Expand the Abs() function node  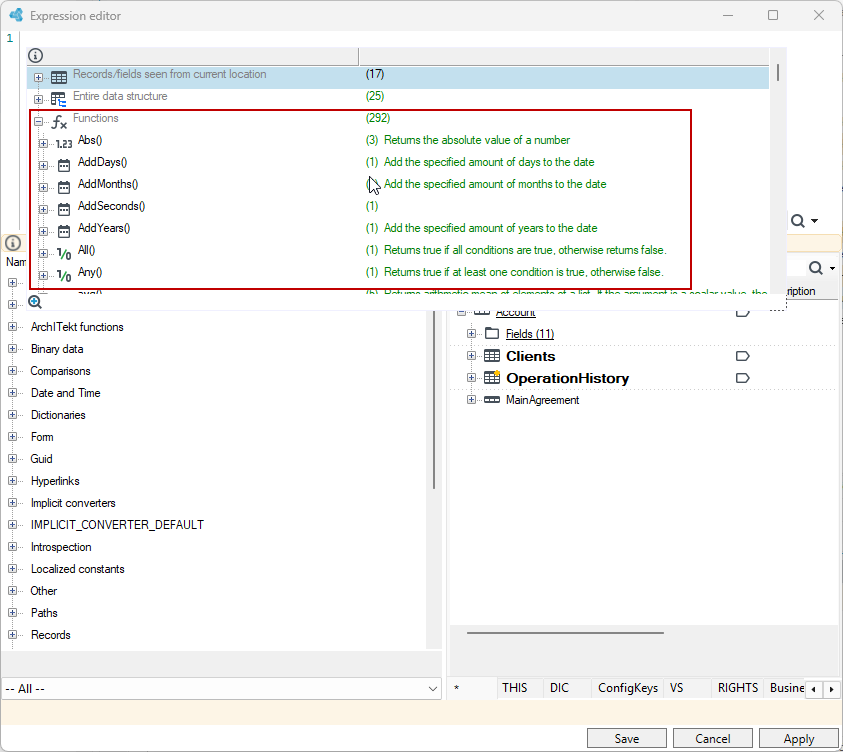(x=44, y=144)
